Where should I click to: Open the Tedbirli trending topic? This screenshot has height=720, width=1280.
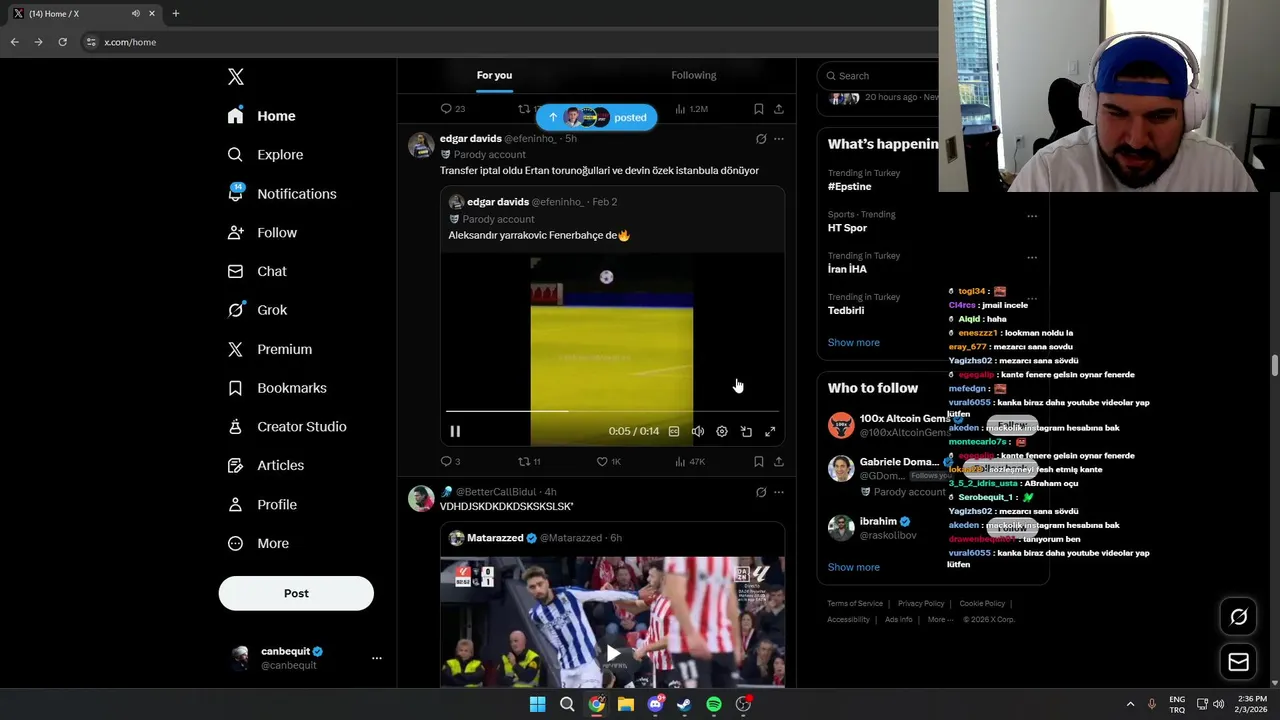846,310
